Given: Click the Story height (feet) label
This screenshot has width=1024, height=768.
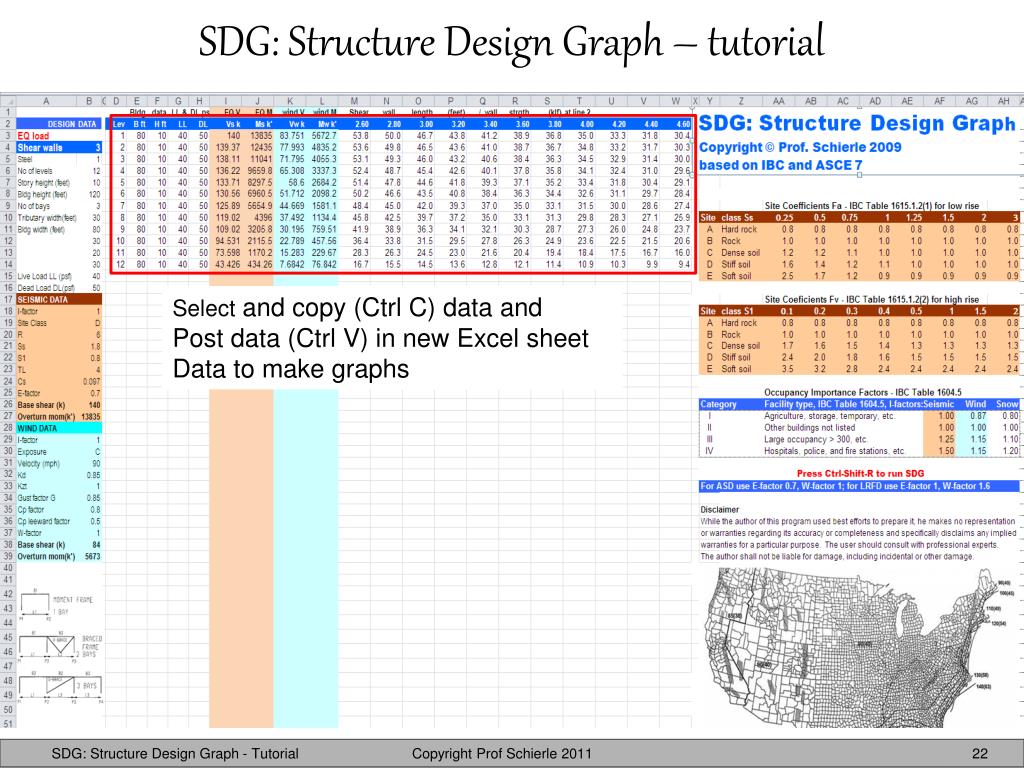Looking at the screenshot, I should [43, 183].
